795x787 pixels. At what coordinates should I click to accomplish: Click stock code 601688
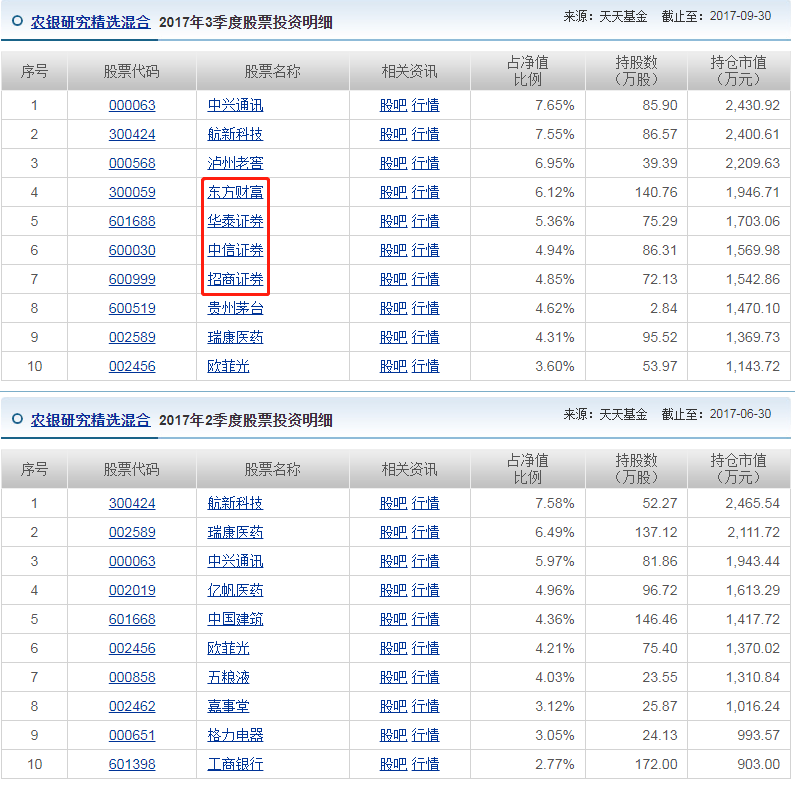(x=132, y=221)
